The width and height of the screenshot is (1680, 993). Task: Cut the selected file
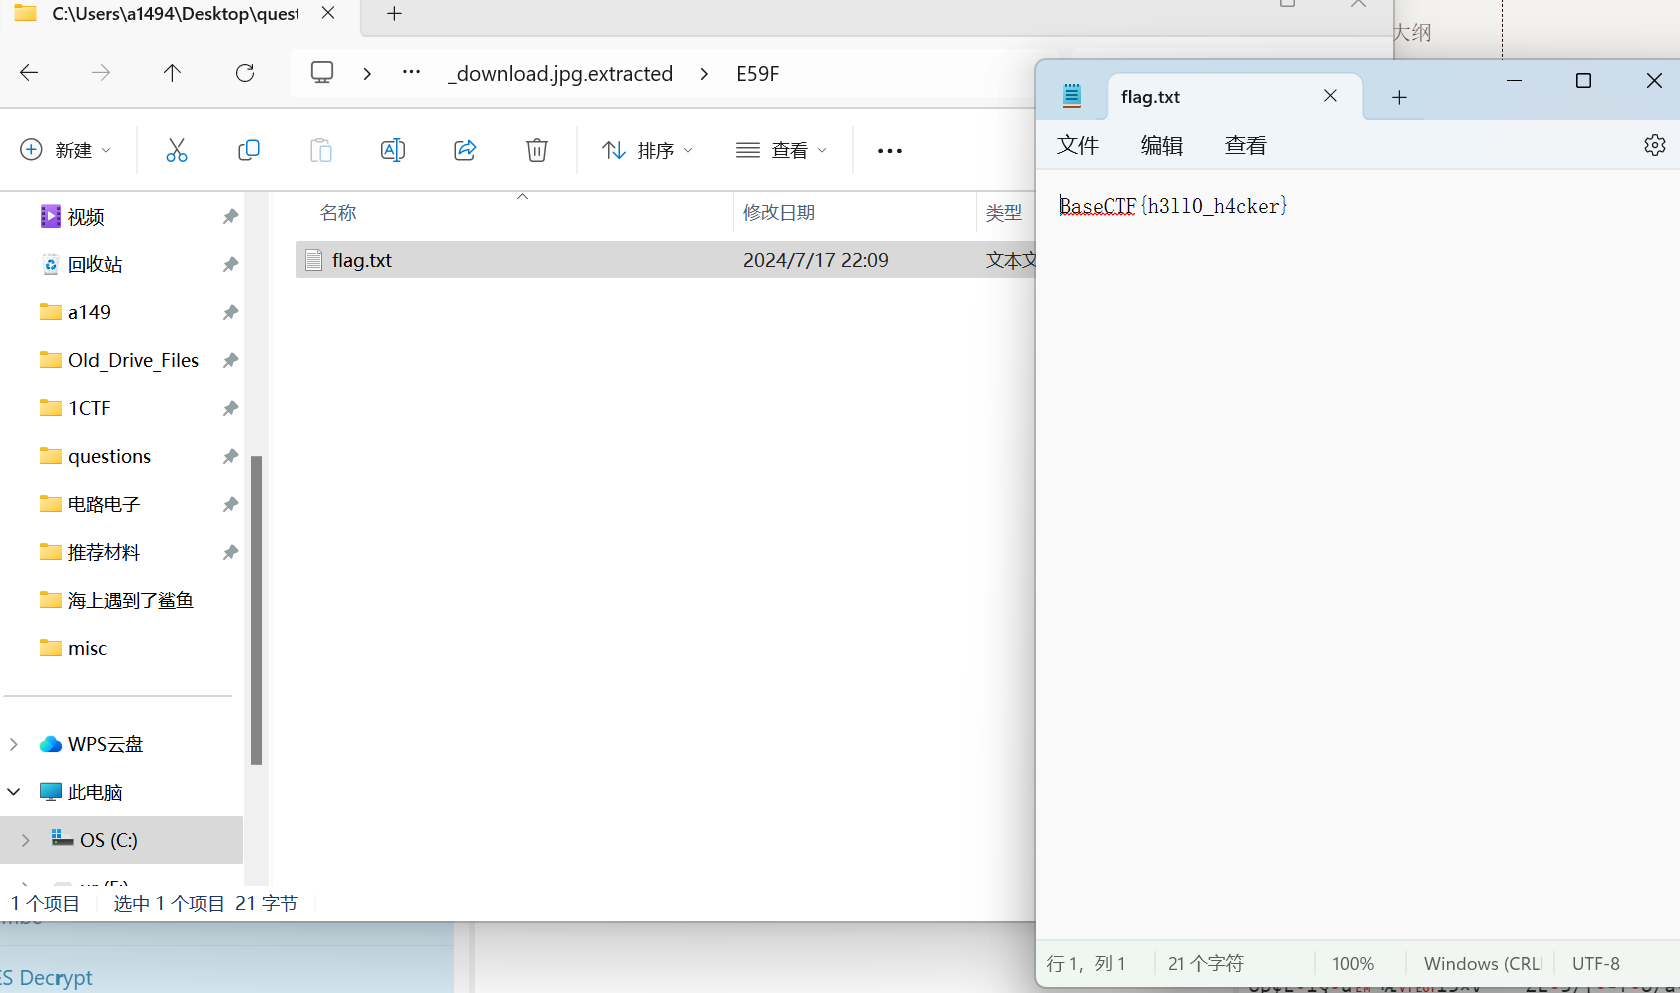pos(177,150)
